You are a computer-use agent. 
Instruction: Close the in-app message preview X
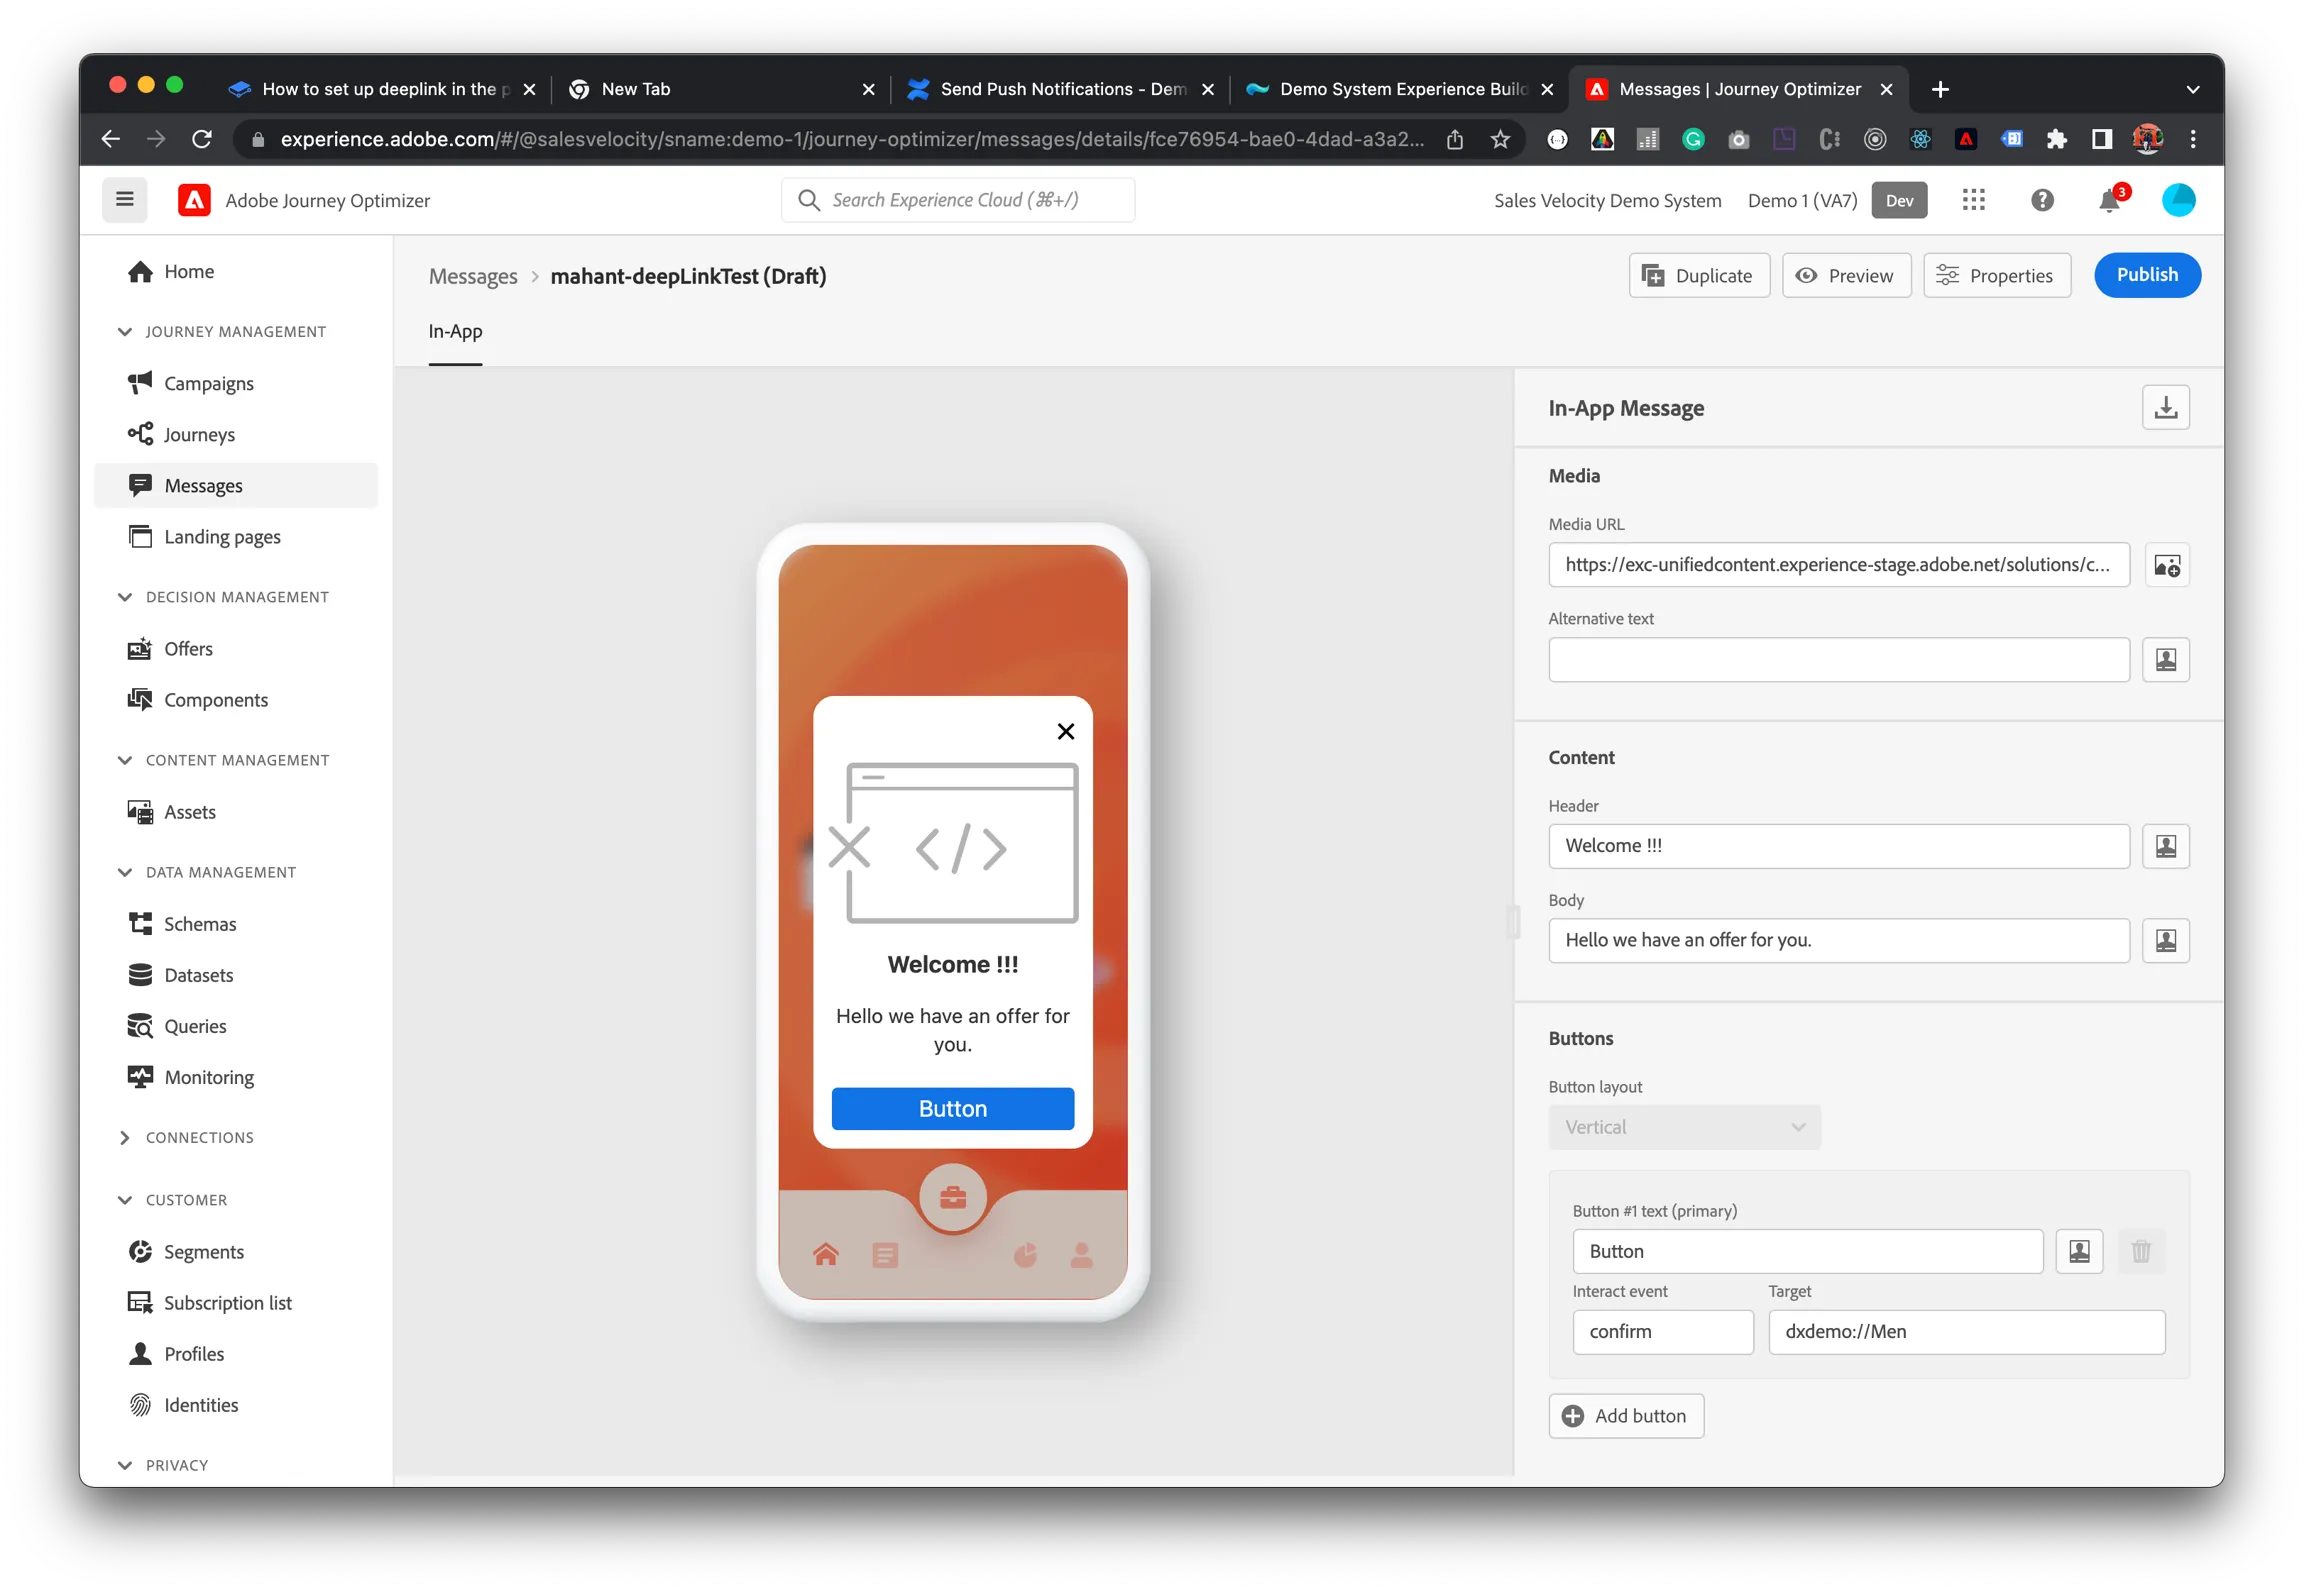1065,731
